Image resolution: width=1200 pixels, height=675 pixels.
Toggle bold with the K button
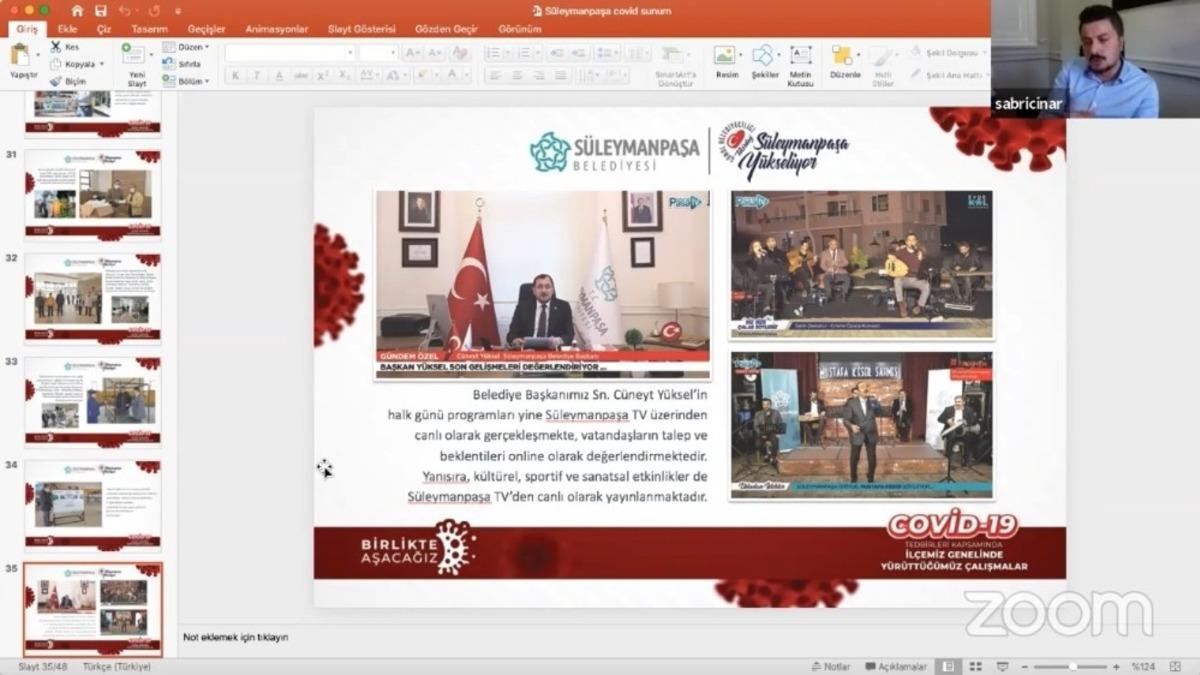coord(234,75)
